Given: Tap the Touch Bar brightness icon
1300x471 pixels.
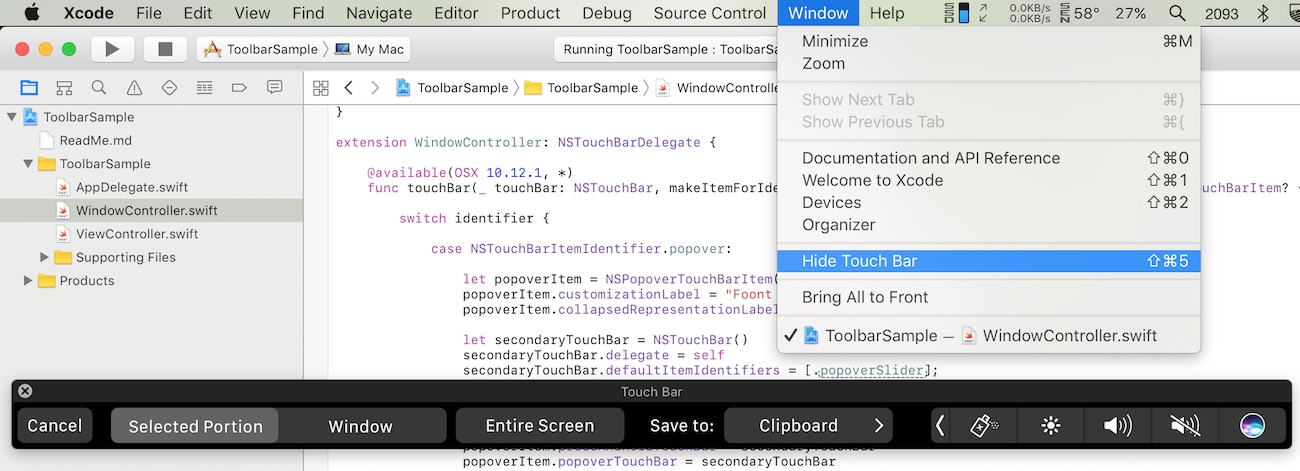Looking at the screenshot, I should pyautogui.click(x=1050, y=426).
